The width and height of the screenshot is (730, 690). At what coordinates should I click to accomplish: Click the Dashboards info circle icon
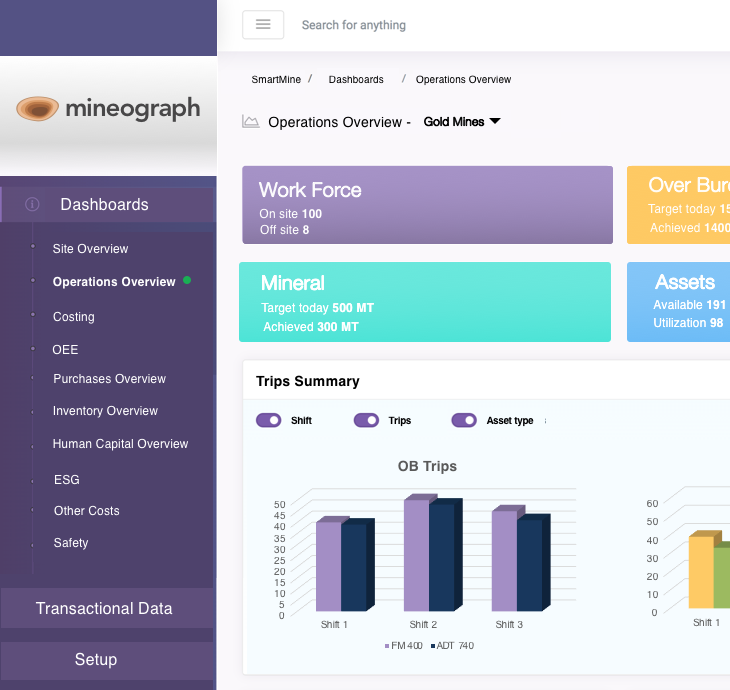[32, 204]
